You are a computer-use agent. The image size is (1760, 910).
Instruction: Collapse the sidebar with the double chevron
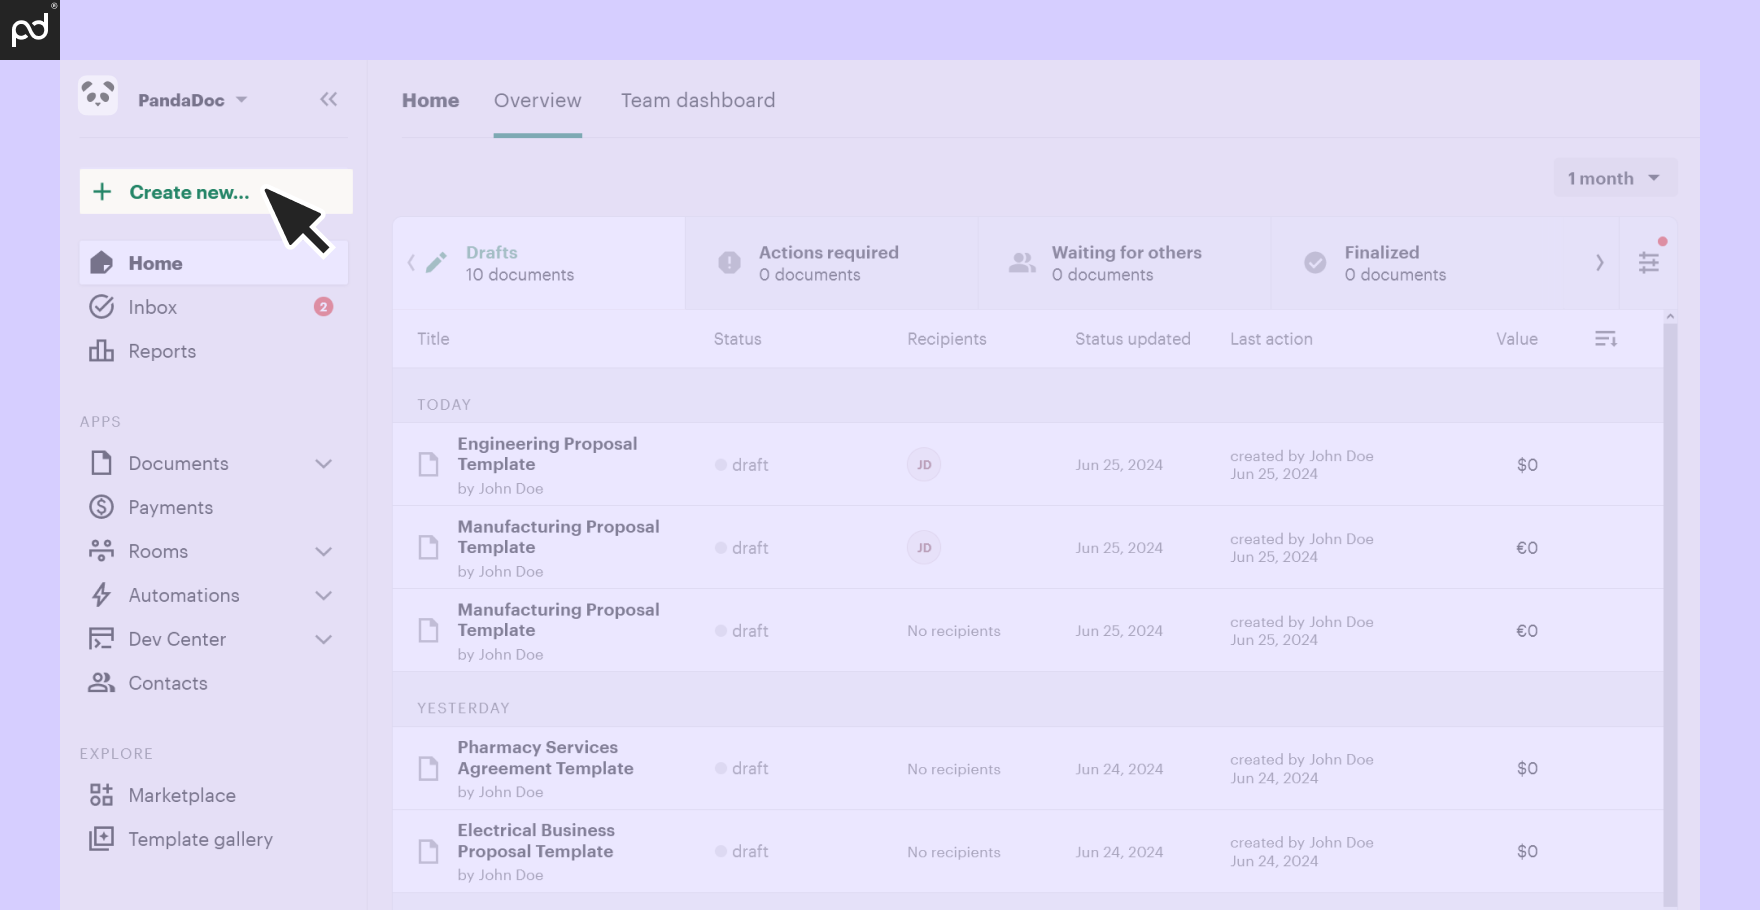329,99
